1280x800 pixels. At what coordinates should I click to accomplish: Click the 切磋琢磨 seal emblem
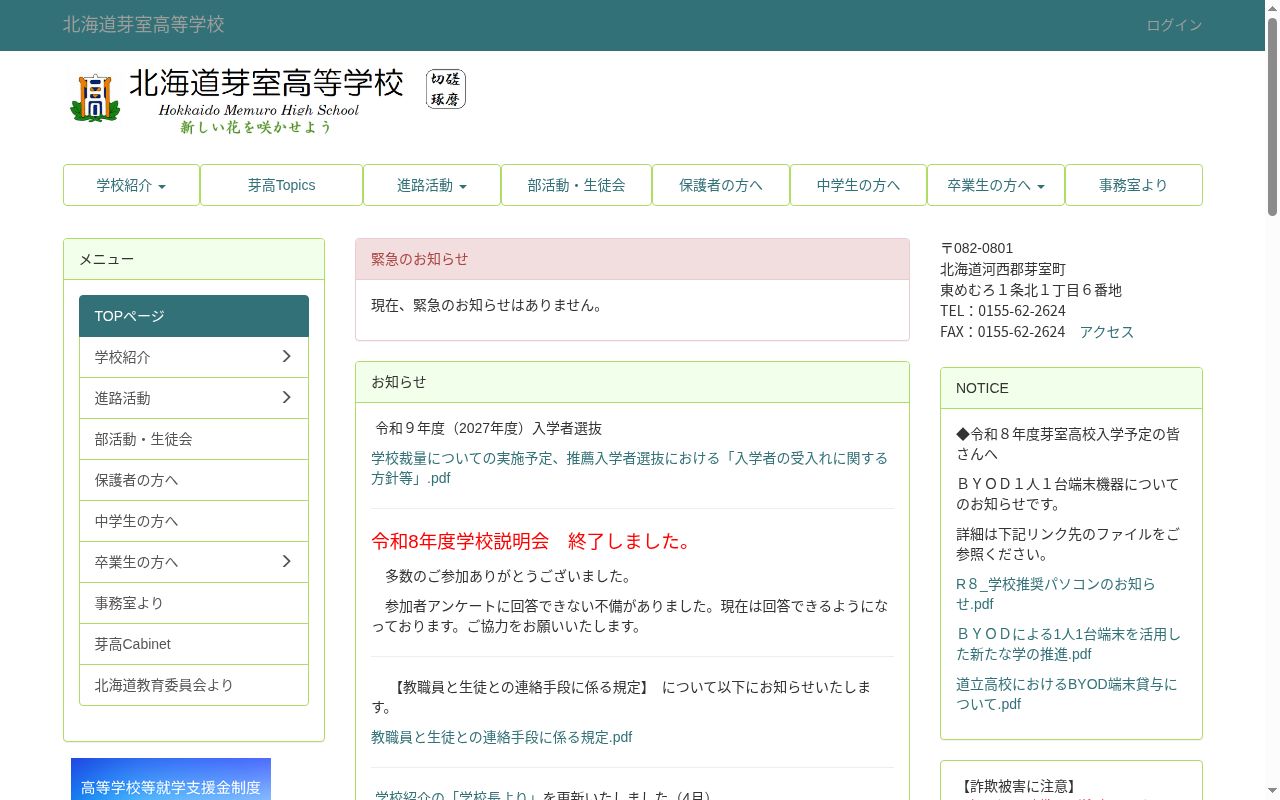[x=446, y=89]
